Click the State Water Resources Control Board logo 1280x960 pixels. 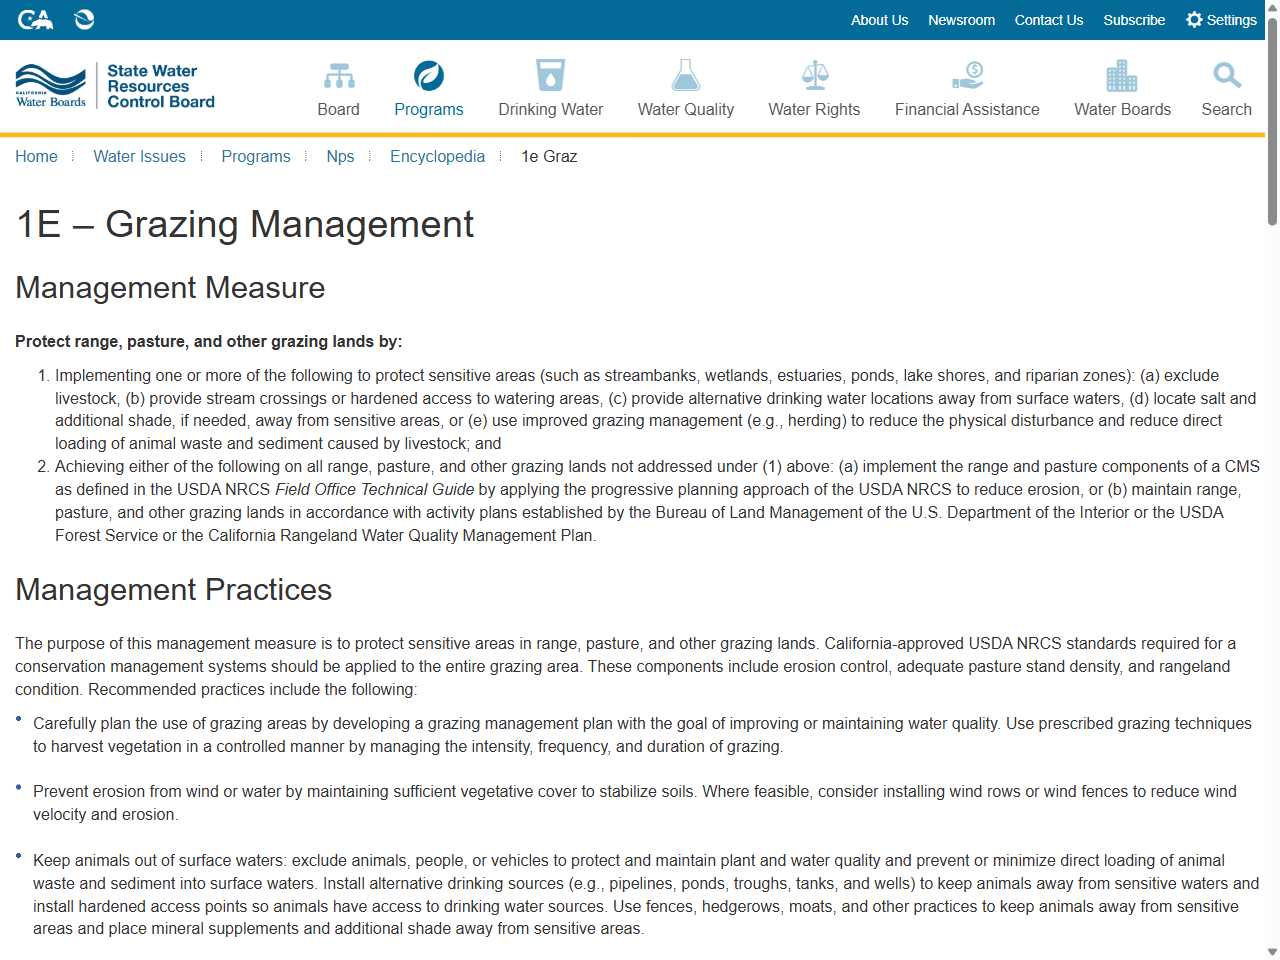pyautogui.click(x=113, y=86)
